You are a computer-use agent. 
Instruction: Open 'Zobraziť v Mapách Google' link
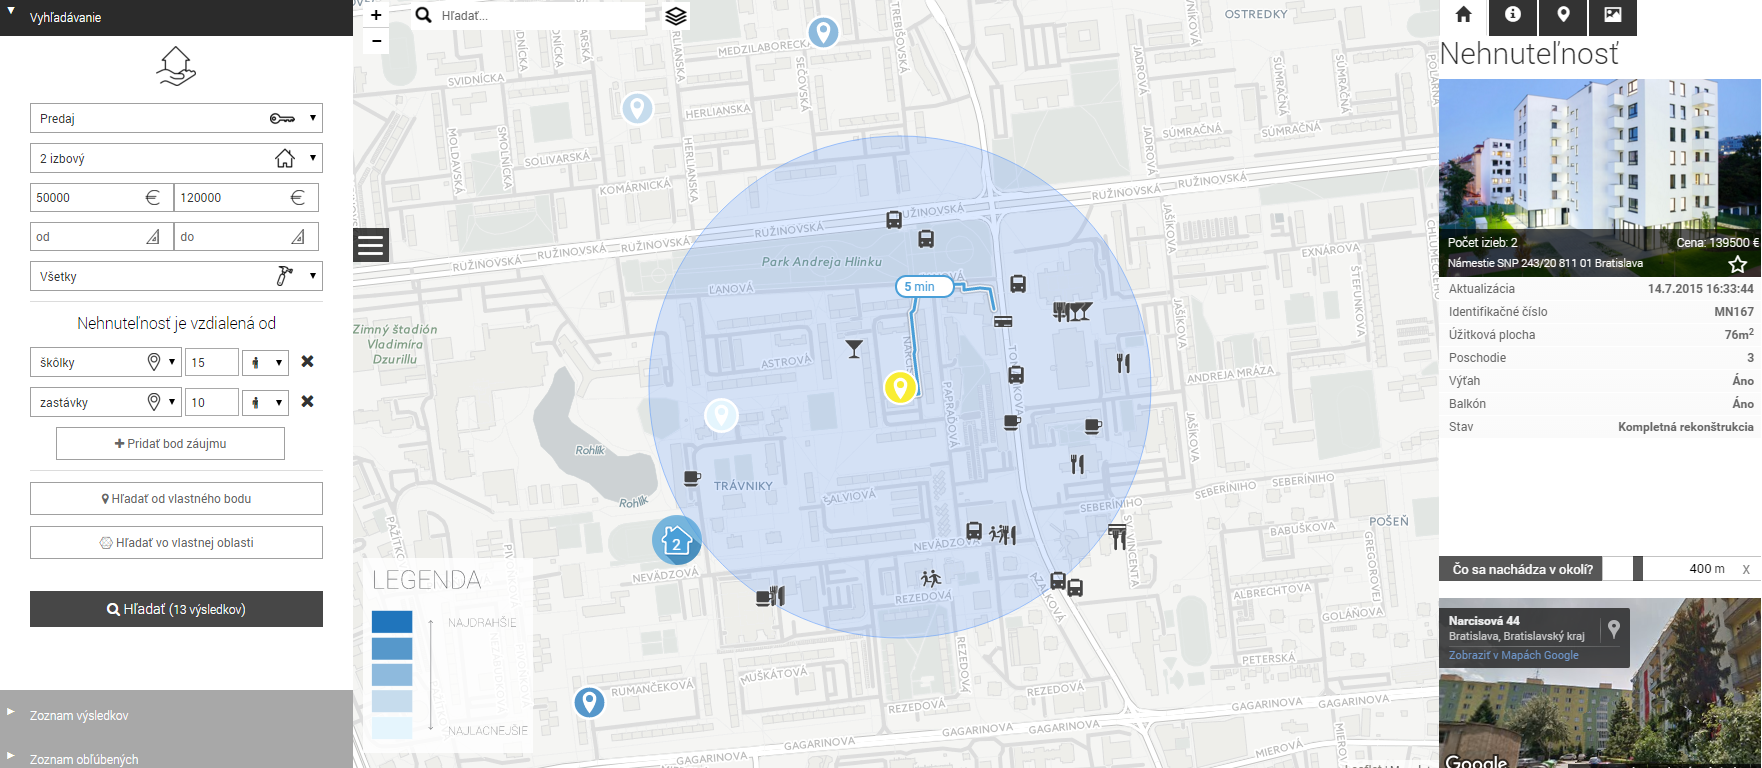[x=1514, y=655]
